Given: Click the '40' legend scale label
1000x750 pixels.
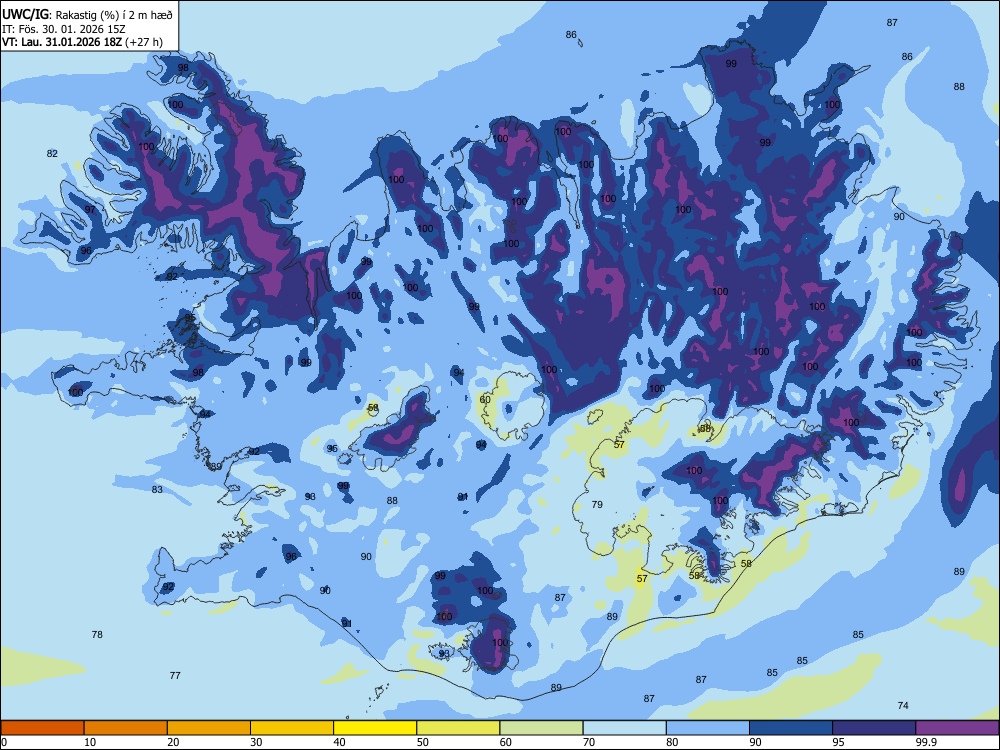Looking at the screenshot, I should [340, 742].
